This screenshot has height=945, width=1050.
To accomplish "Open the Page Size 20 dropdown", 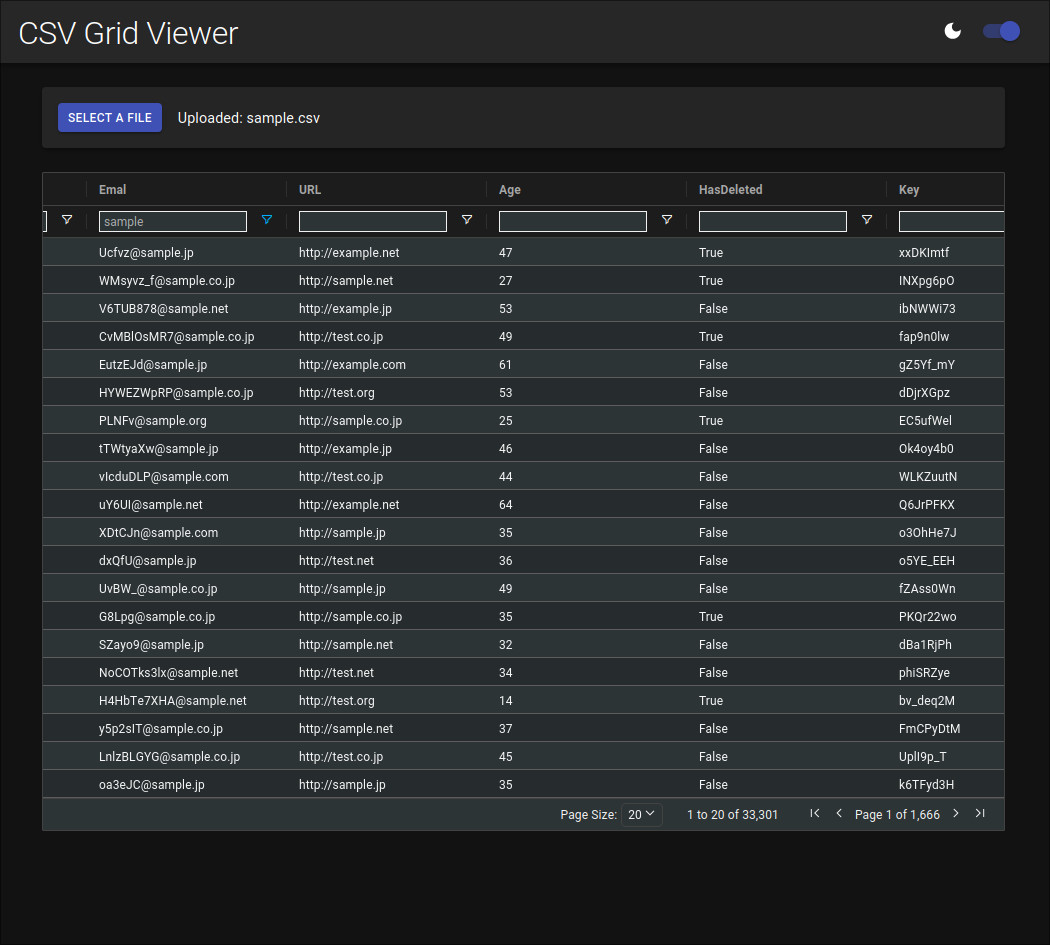I will (642, 814).
